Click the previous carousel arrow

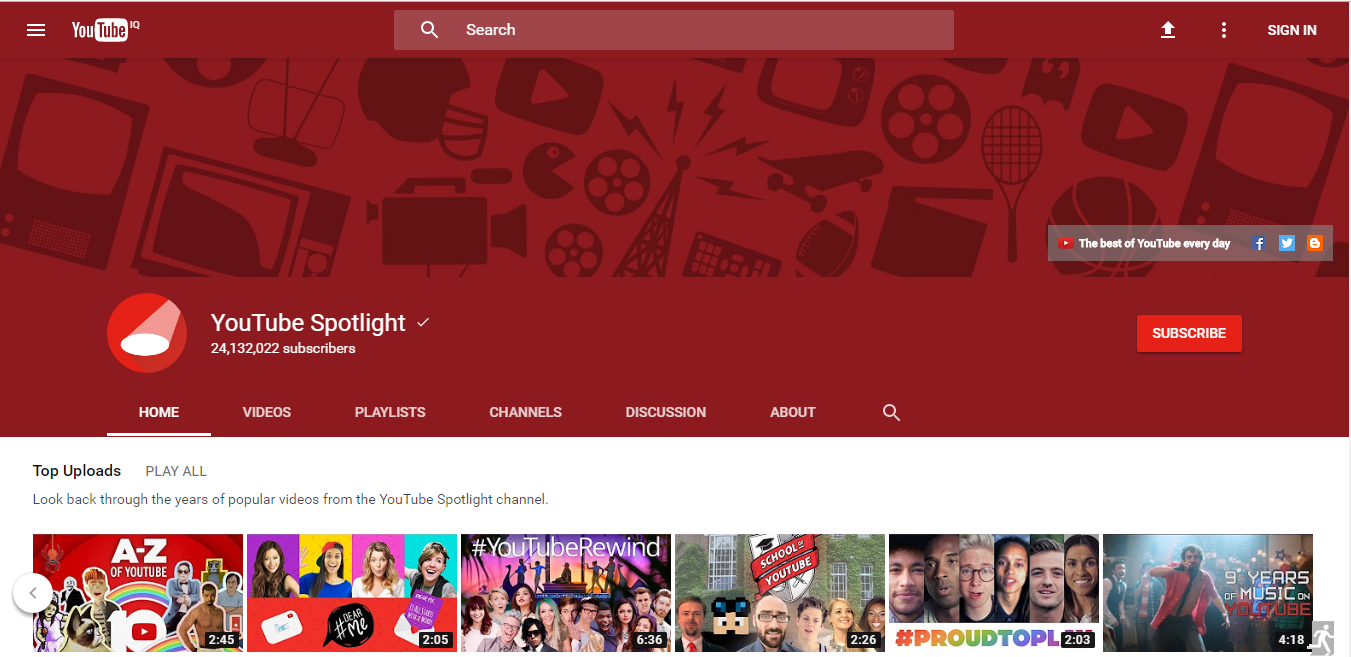(x=32, y=593)
